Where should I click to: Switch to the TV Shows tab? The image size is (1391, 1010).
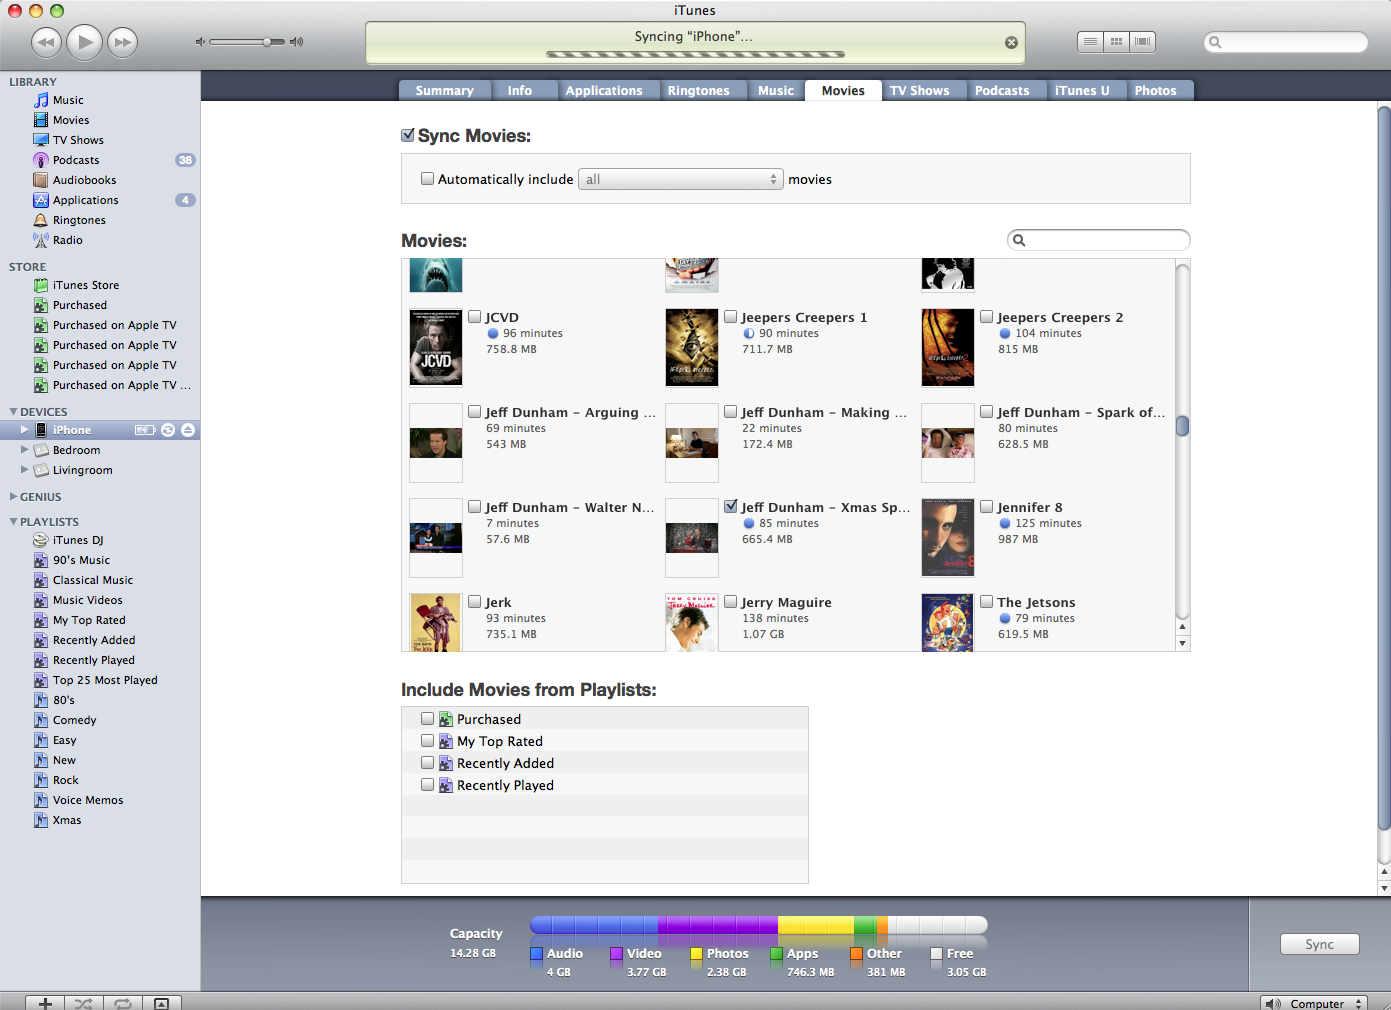click(x=920, y=90)
